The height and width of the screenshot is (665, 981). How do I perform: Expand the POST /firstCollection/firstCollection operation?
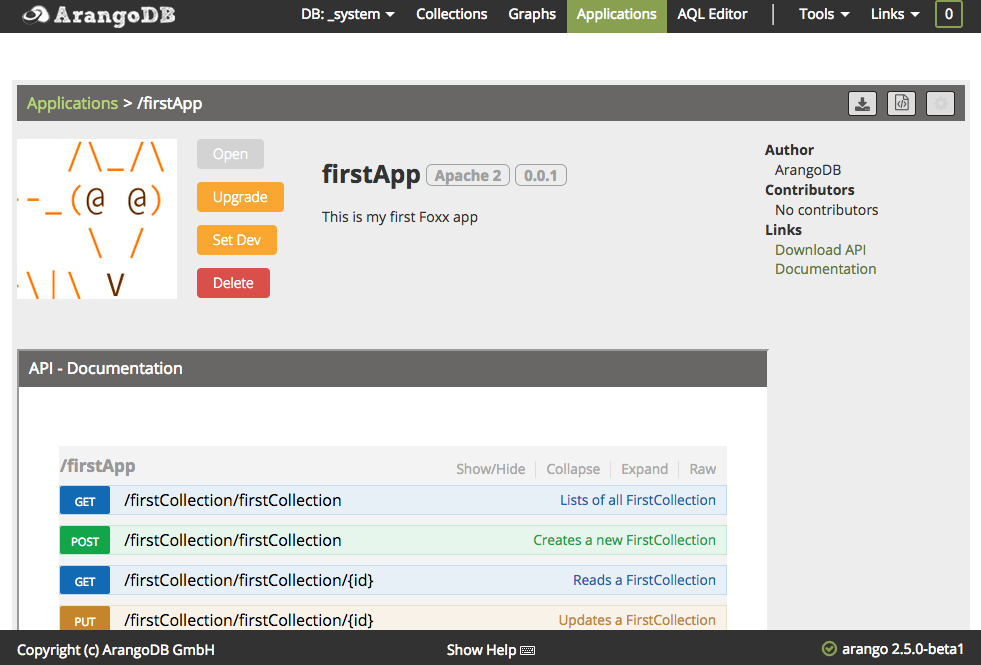pyautogui.click(x=232, y=540)
